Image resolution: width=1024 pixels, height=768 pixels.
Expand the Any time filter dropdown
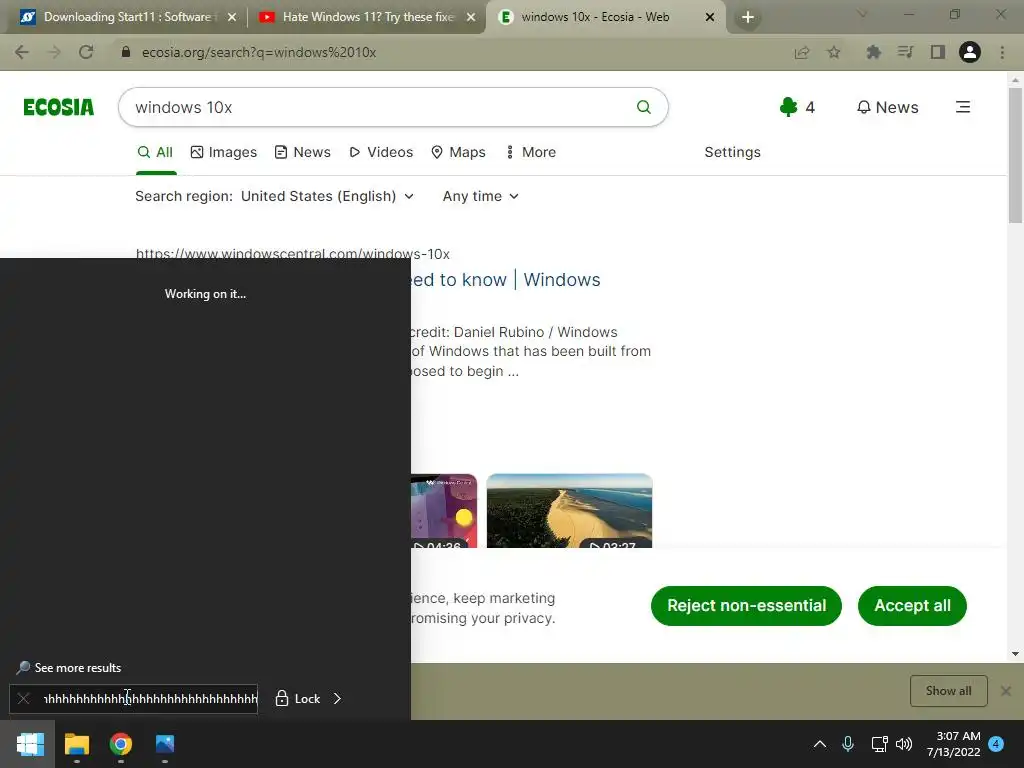point(481,197)
